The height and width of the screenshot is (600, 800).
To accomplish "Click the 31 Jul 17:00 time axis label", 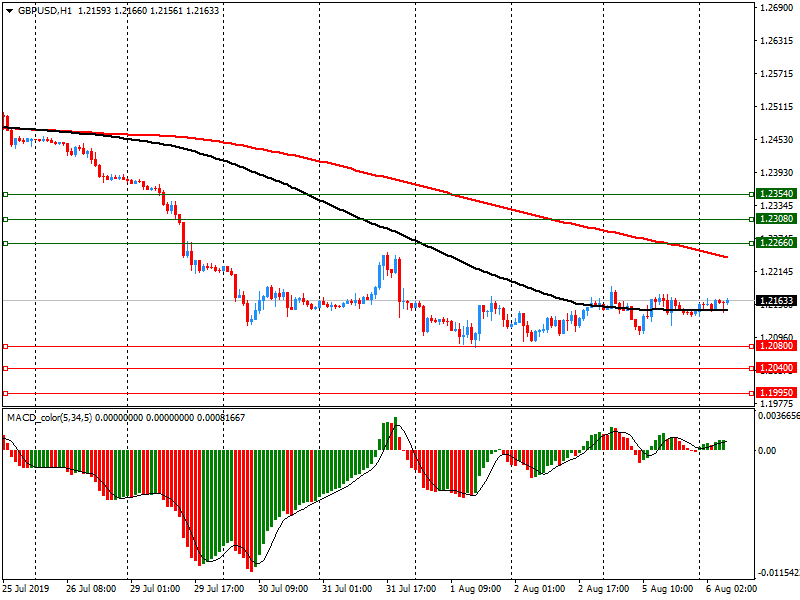I will tap(411, 589).
